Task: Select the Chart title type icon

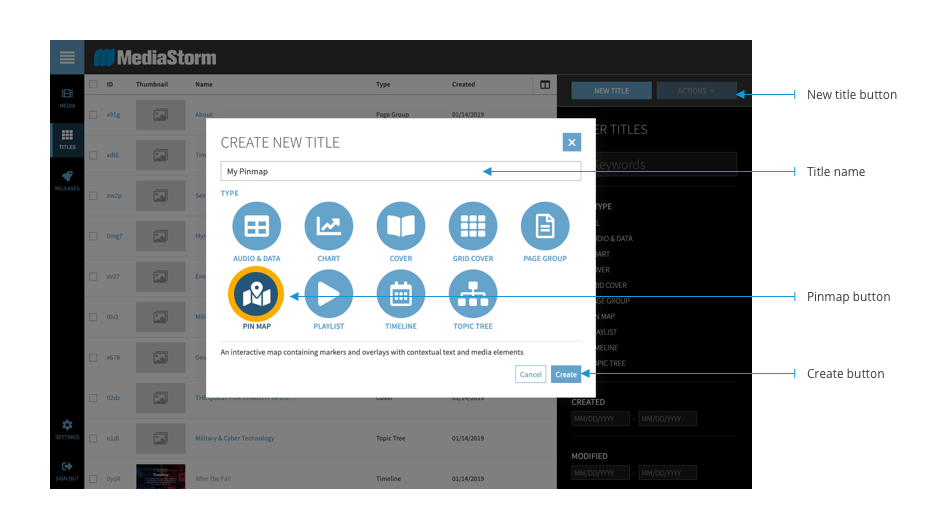Action: point(329,226)
